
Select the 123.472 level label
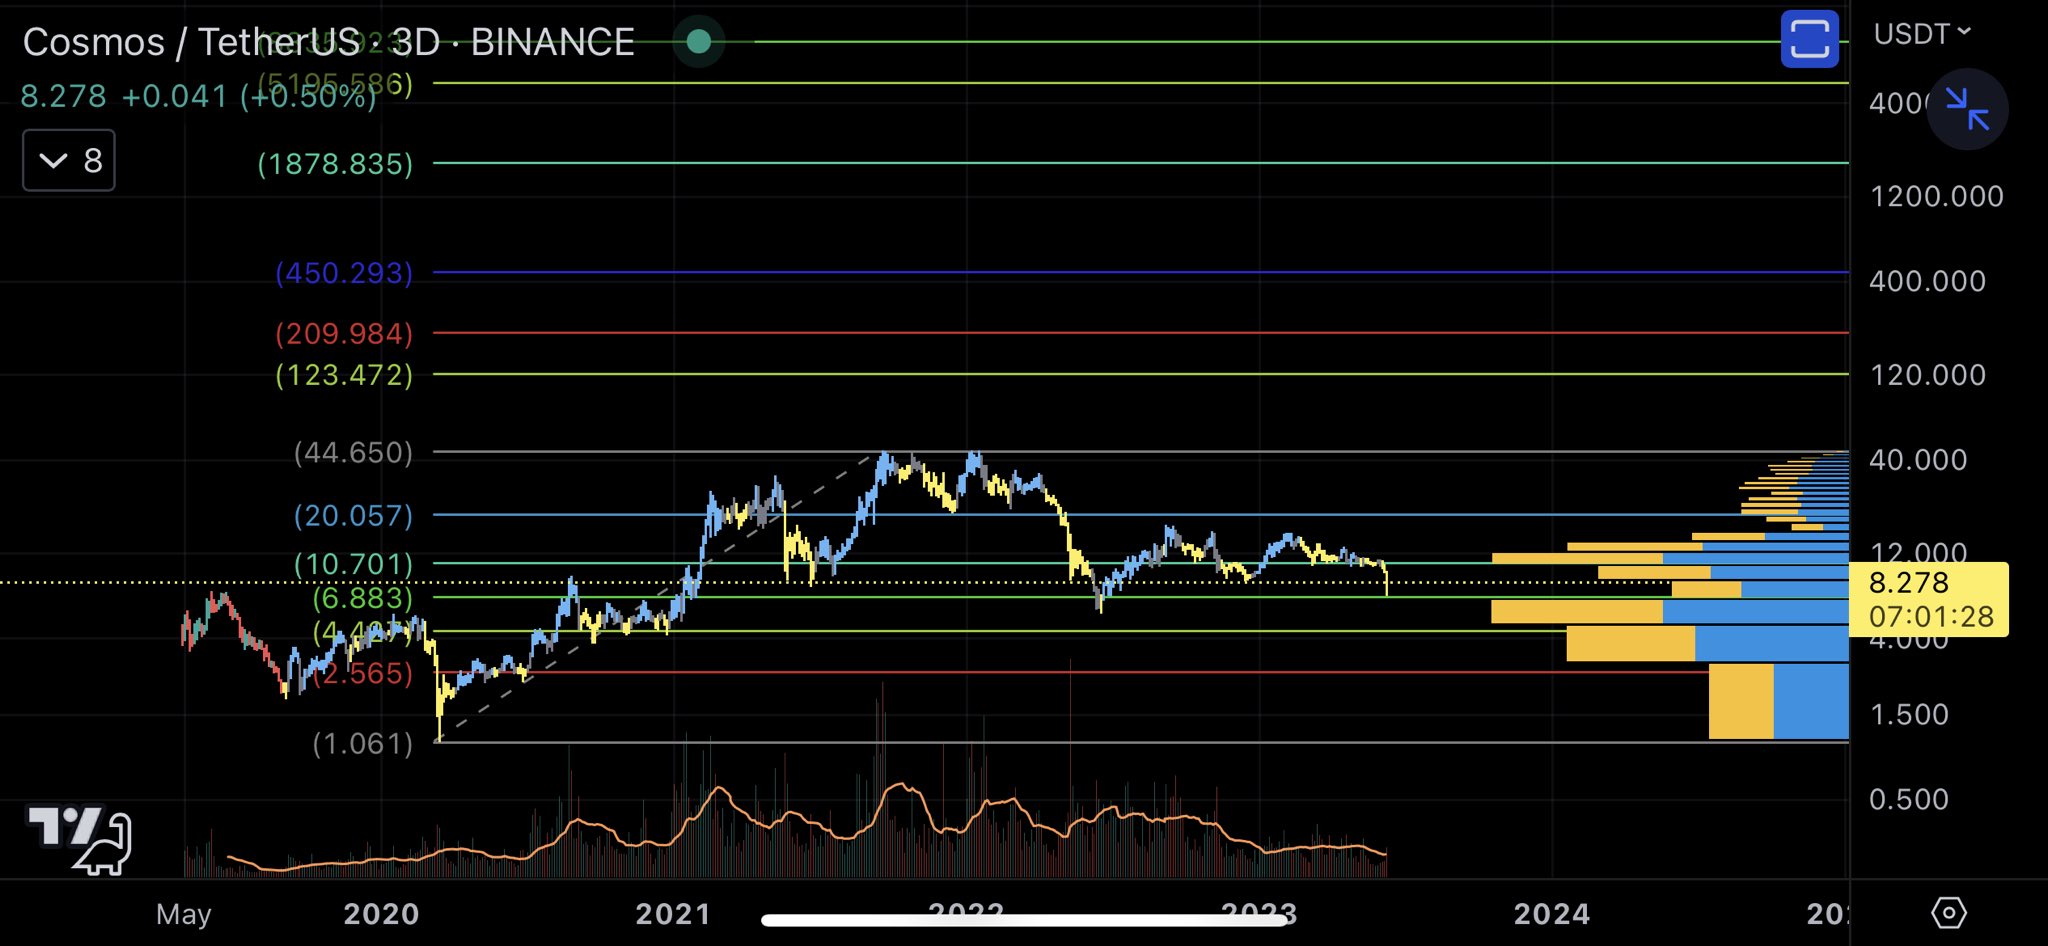(x=344, y=375)
